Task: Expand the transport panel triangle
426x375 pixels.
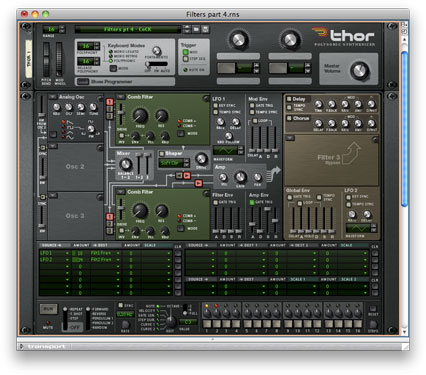Action: click(22, 346)
